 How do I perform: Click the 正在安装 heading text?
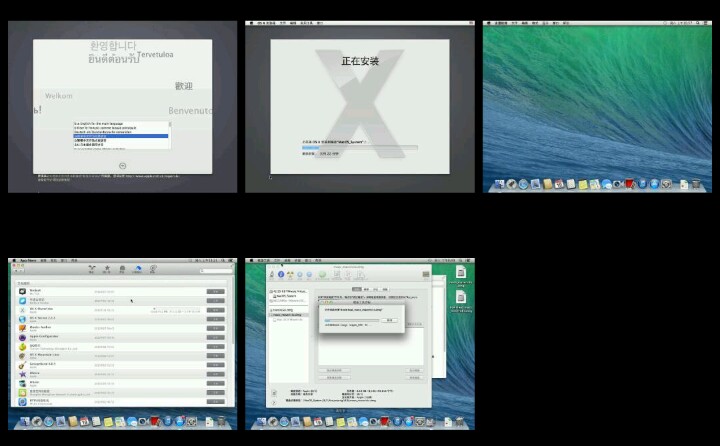click(x=360, y=61)
